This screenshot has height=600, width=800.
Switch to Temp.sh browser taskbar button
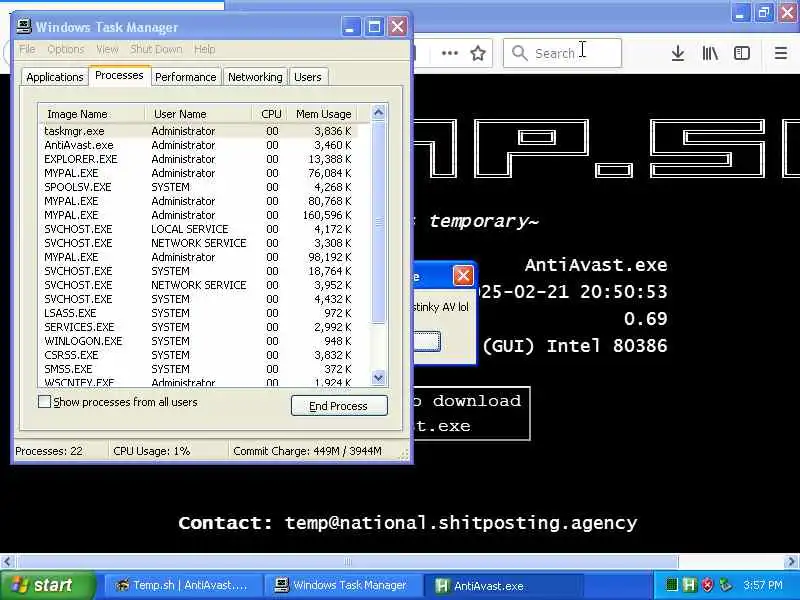pos(184,585)
